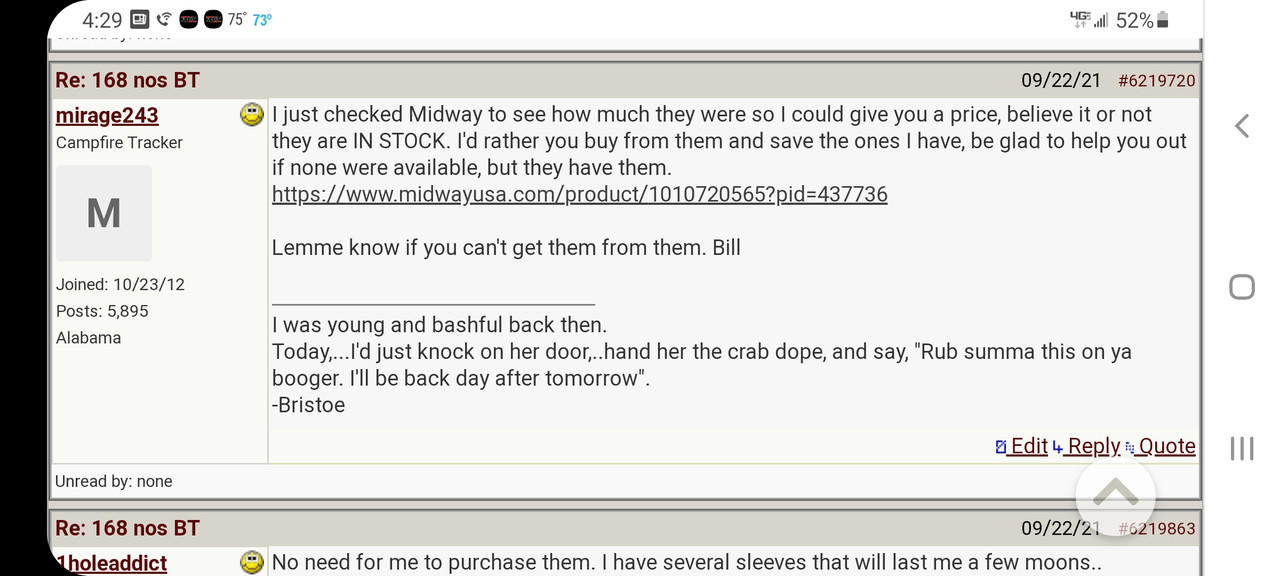The image size is (1280, 576).
Task: Tap the 4G signal strength icon
Action: [x=1089, y=20]
